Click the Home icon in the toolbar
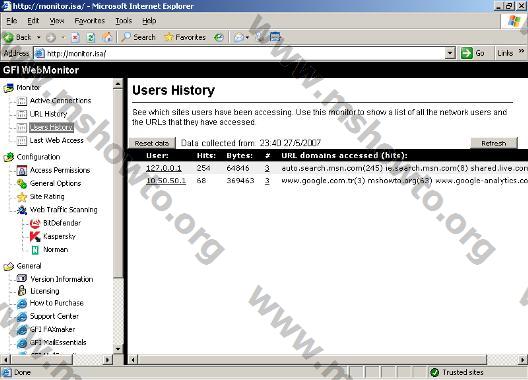The image size is (528, 380). [x=107, y=37]
